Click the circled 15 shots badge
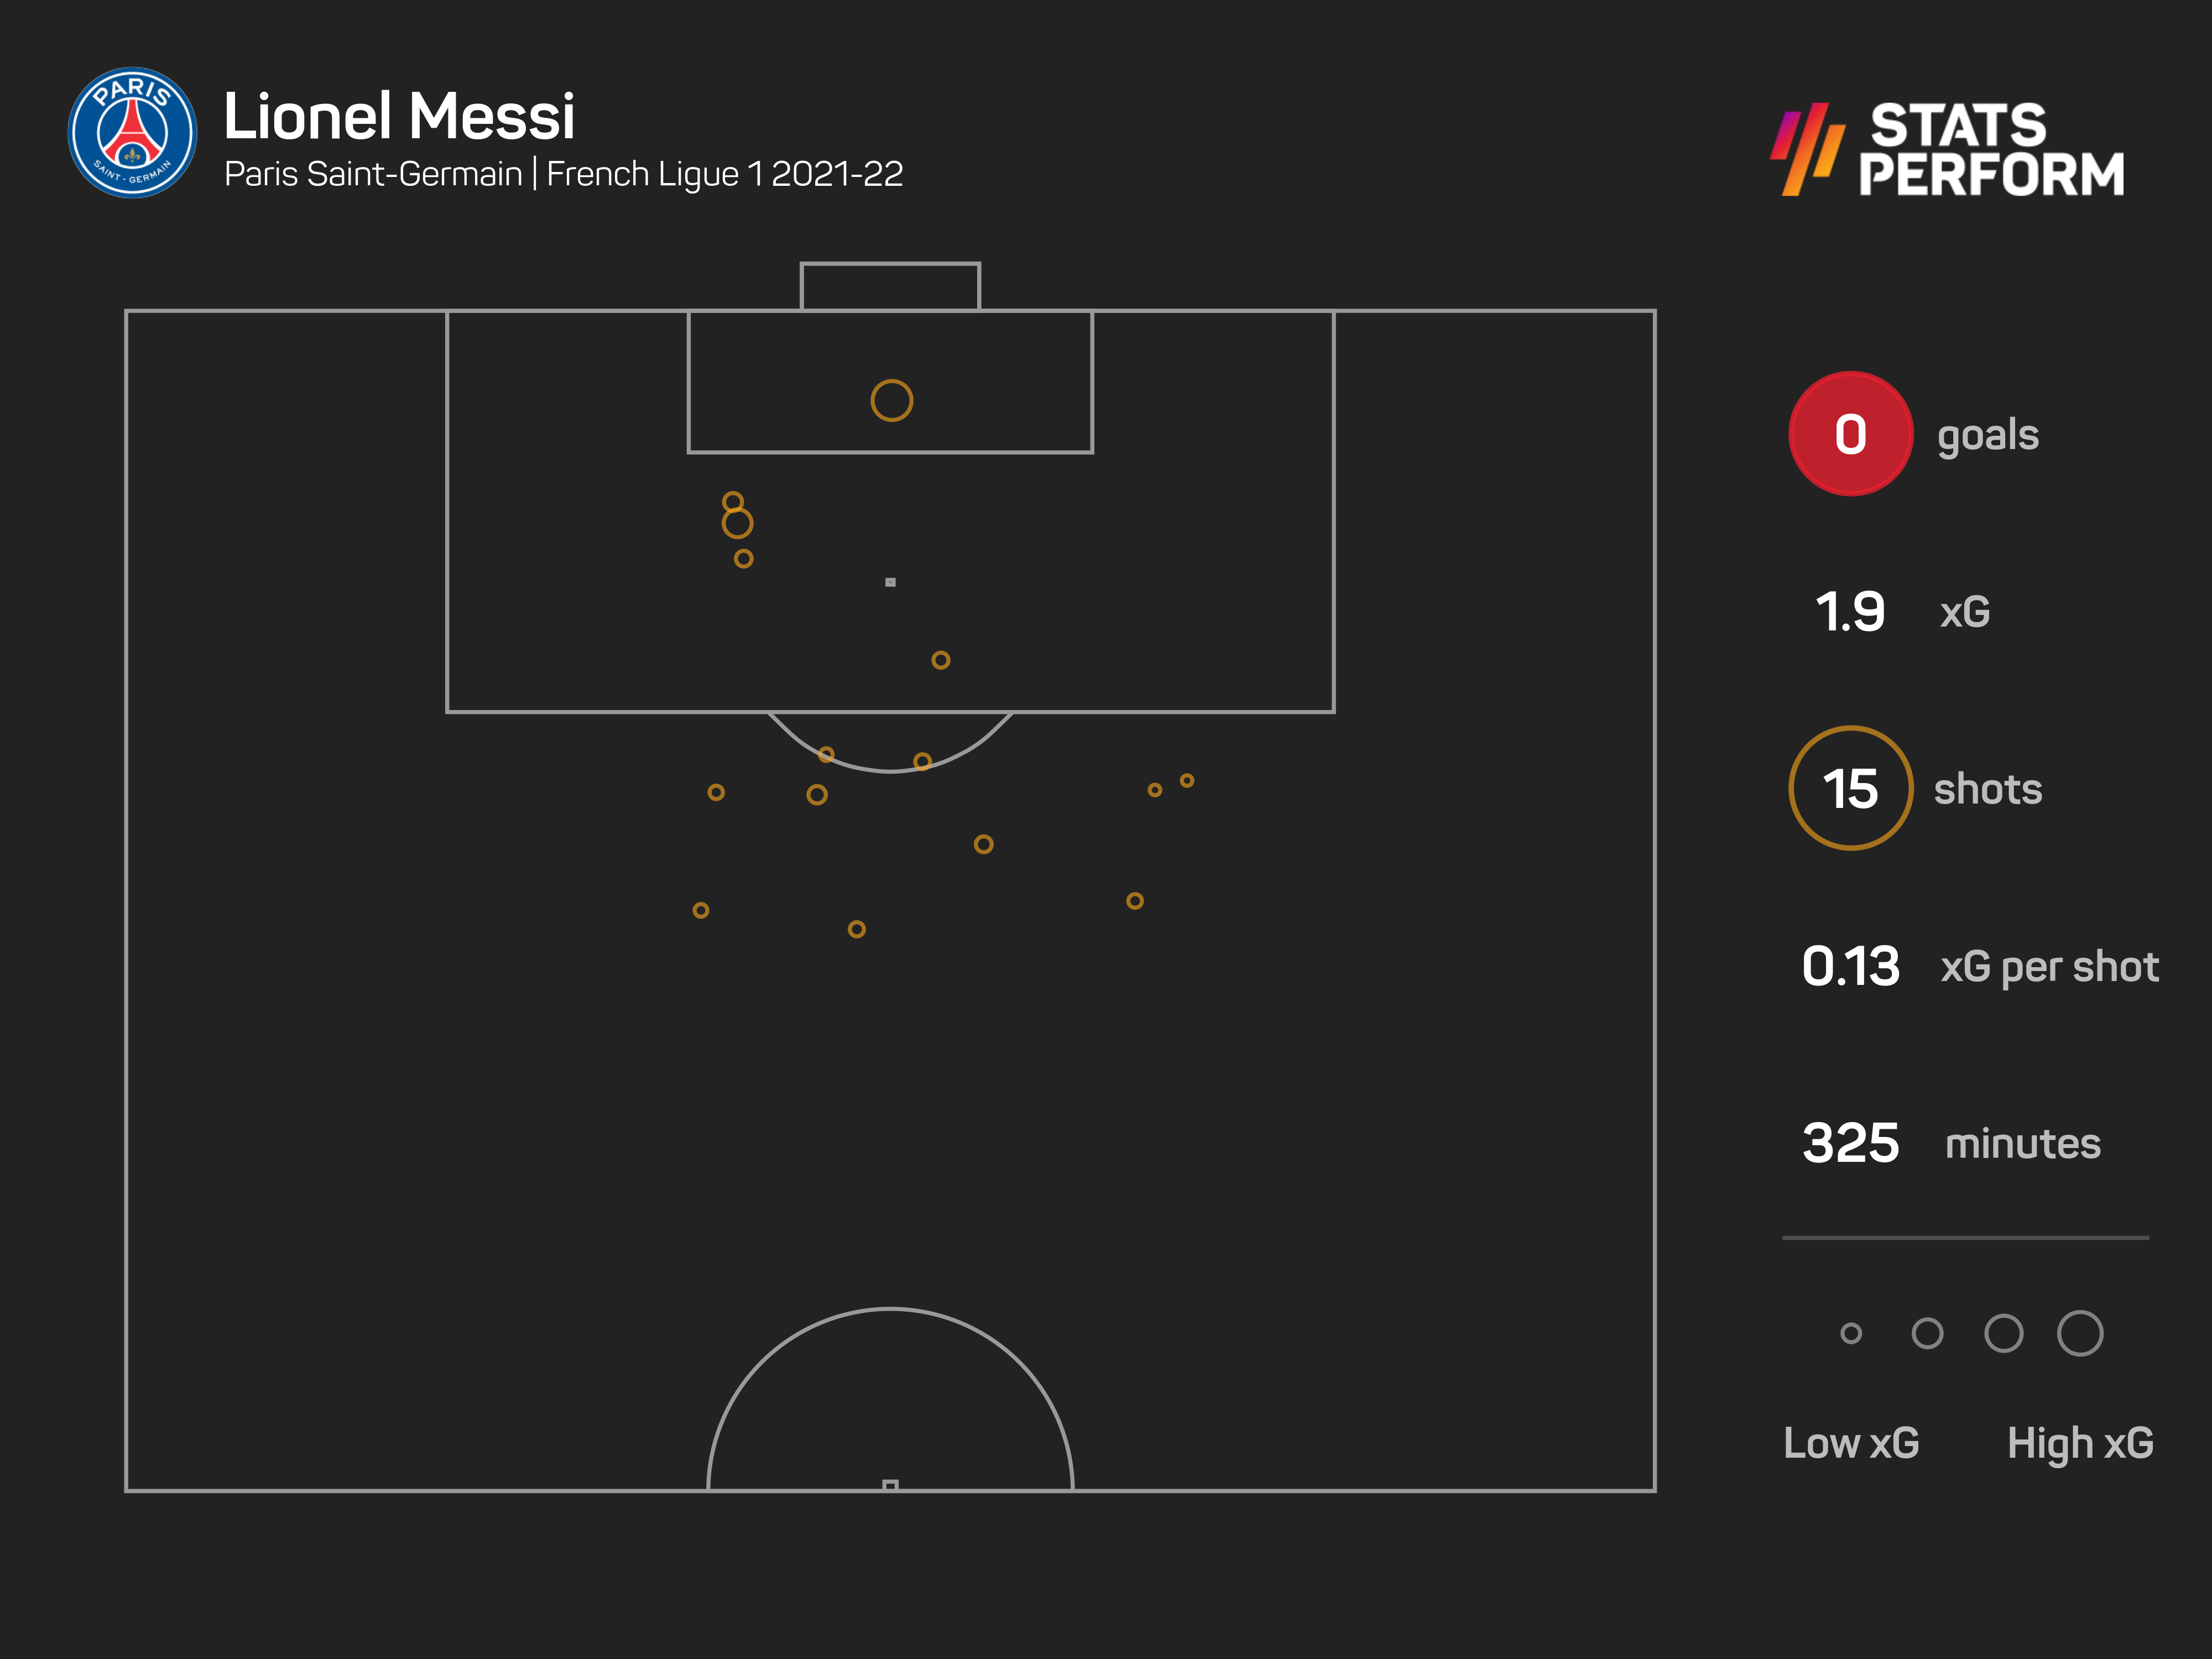This screenshot has height=1659, width=2212. click(x=1850, y=788)
